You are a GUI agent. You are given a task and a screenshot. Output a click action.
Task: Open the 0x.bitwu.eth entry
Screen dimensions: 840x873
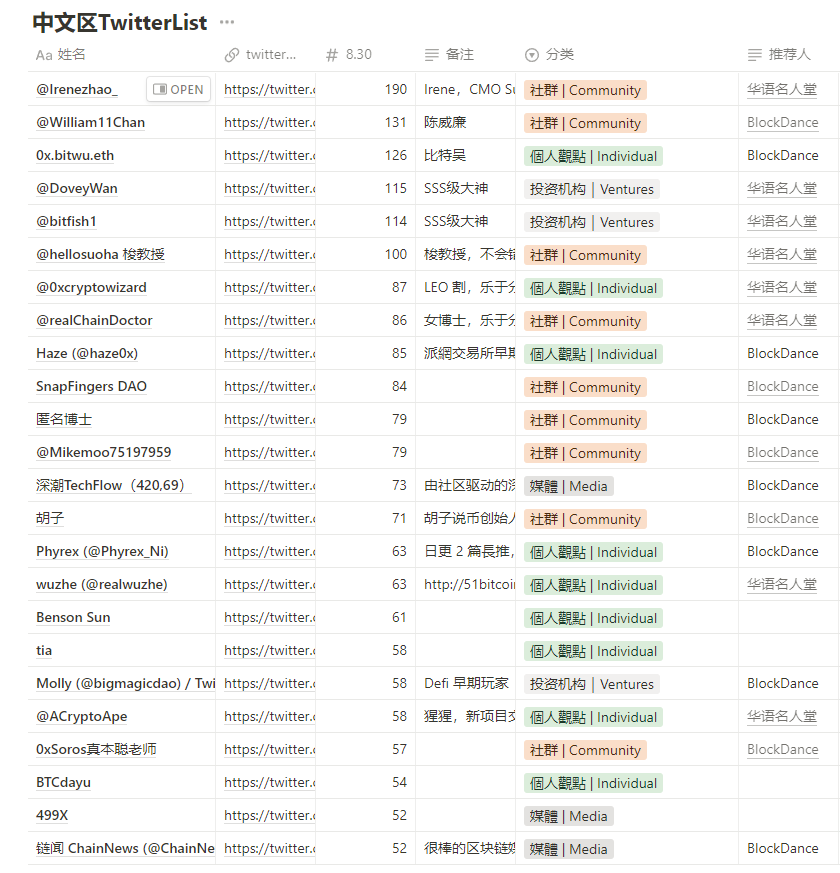75,155
